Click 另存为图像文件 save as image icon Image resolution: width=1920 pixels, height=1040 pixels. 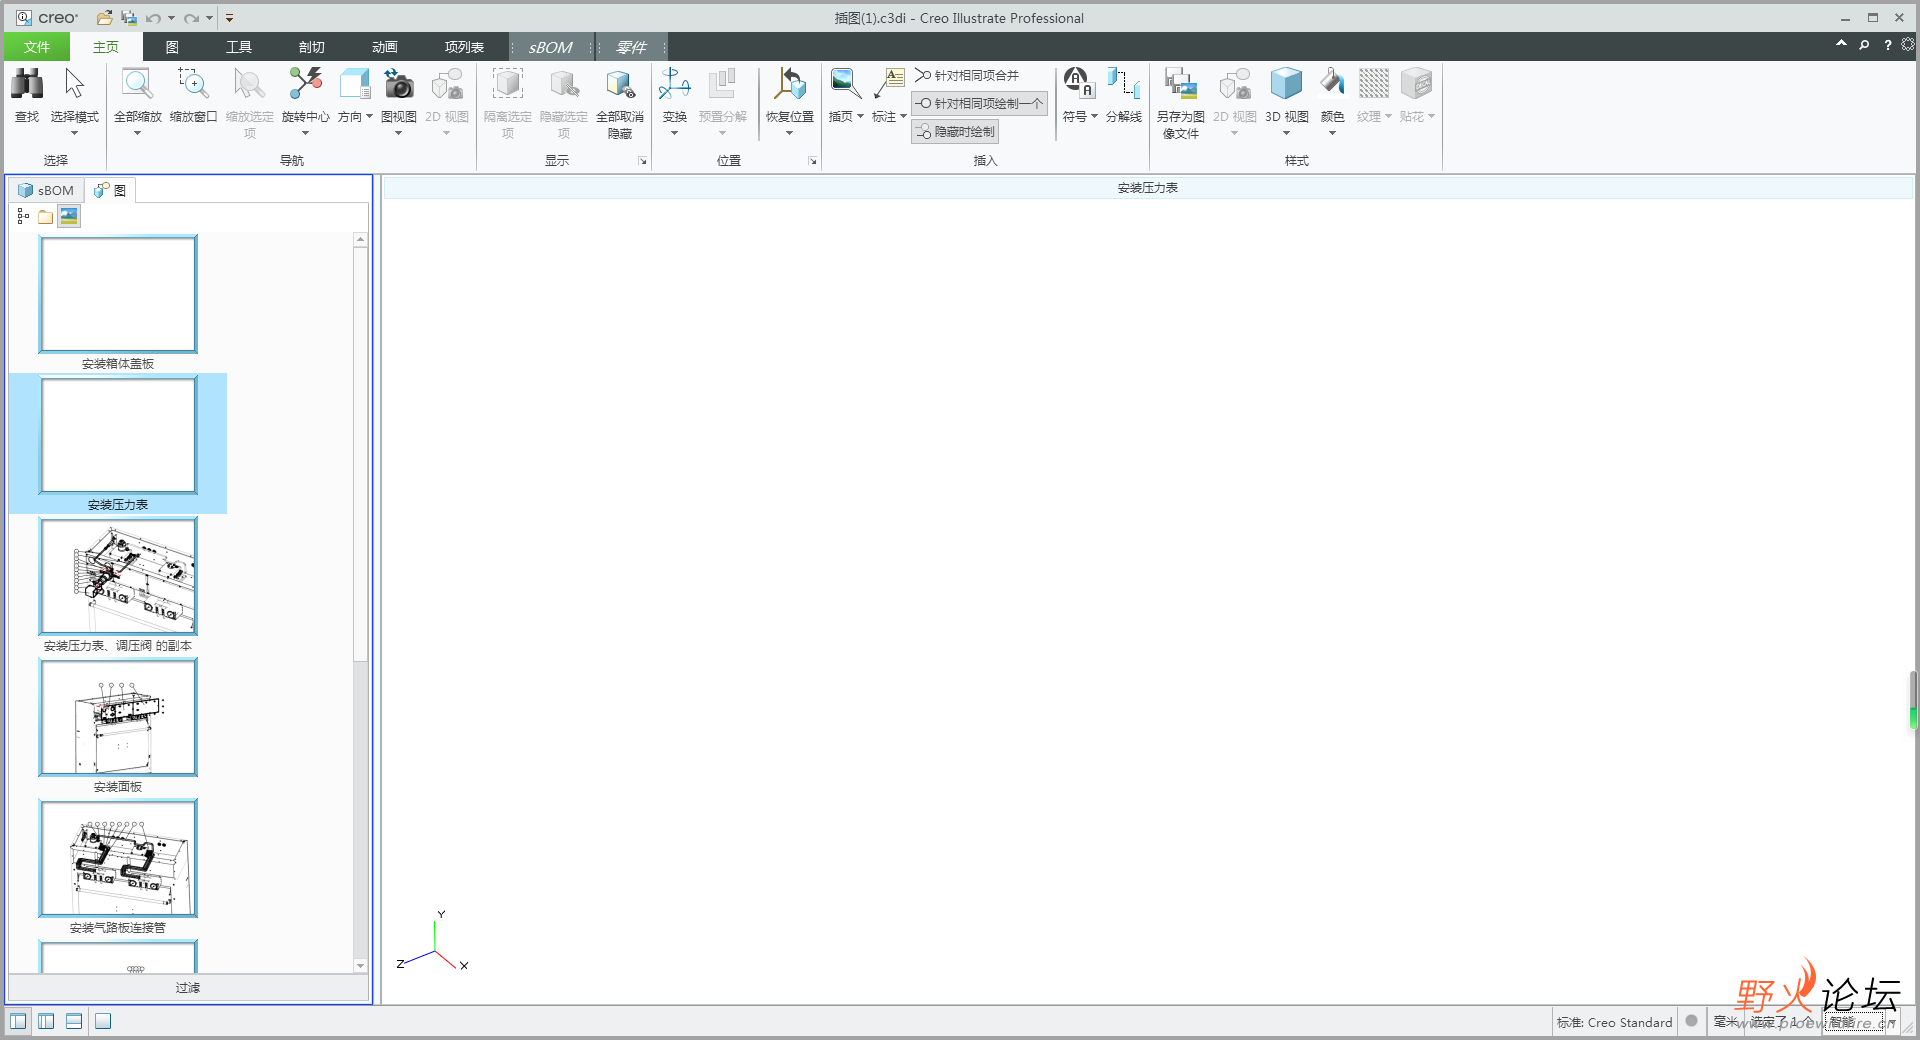1181,84
